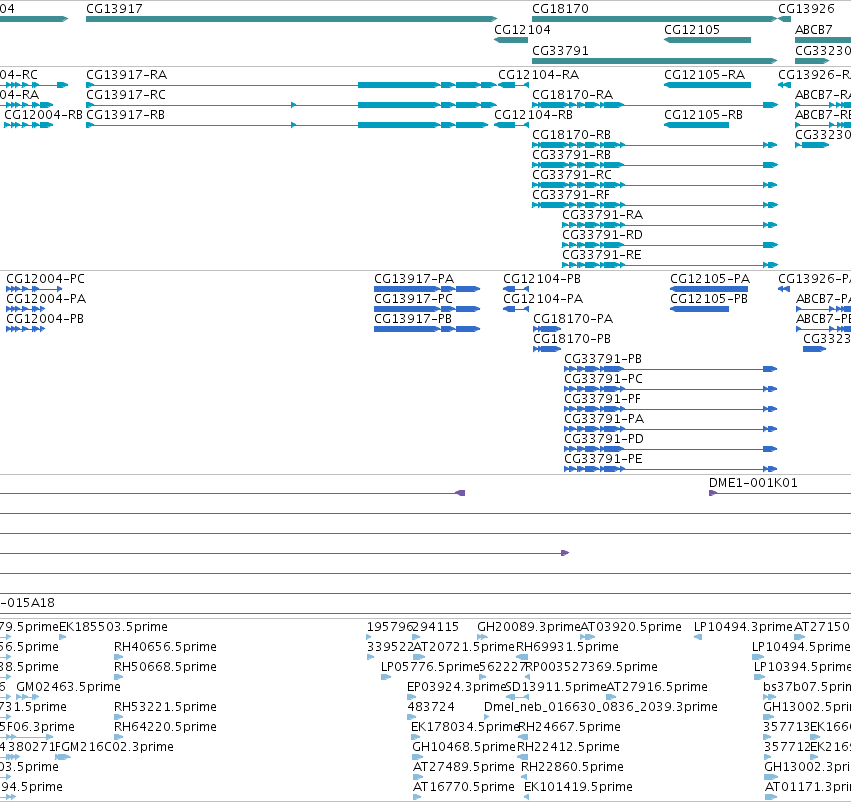Click protein label CG33791-PB

tap(603, 360)
